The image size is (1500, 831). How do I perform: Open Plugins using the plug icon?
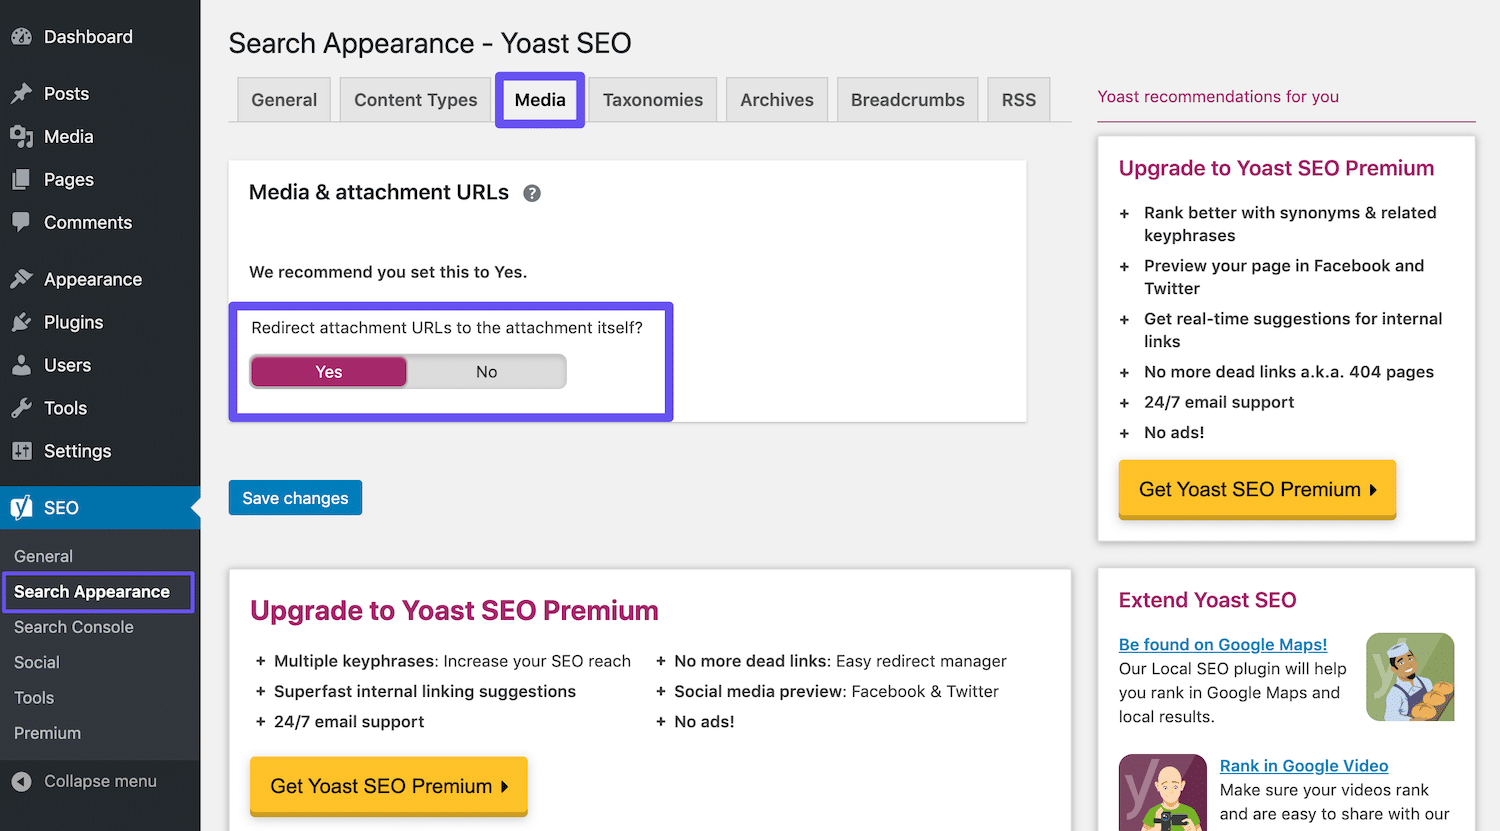pyautogui.click(x=22, y=322)
